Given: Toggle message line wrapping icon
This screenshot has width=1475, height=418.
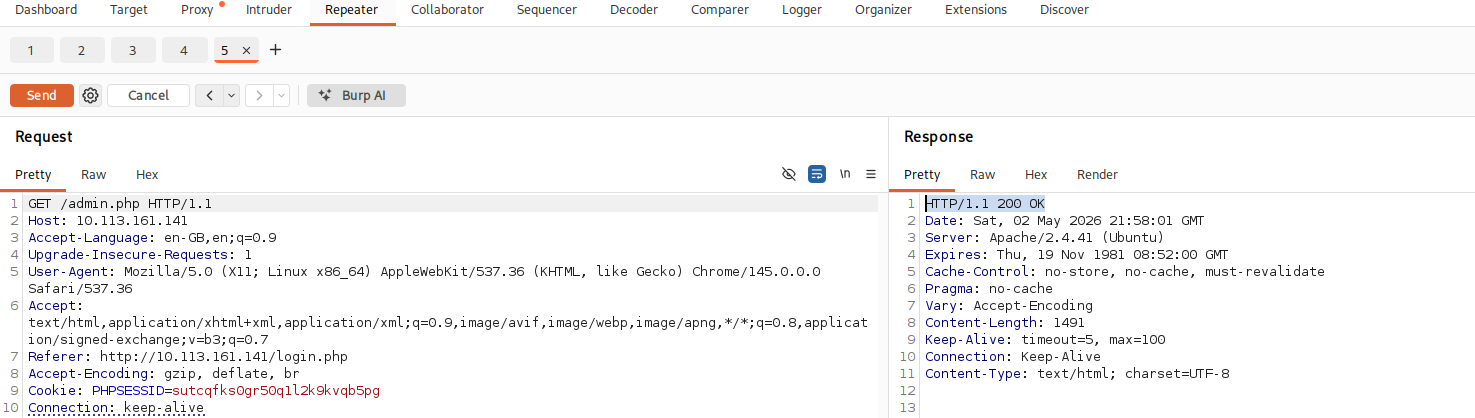Looking at the screenshot, I should (817, 174).
